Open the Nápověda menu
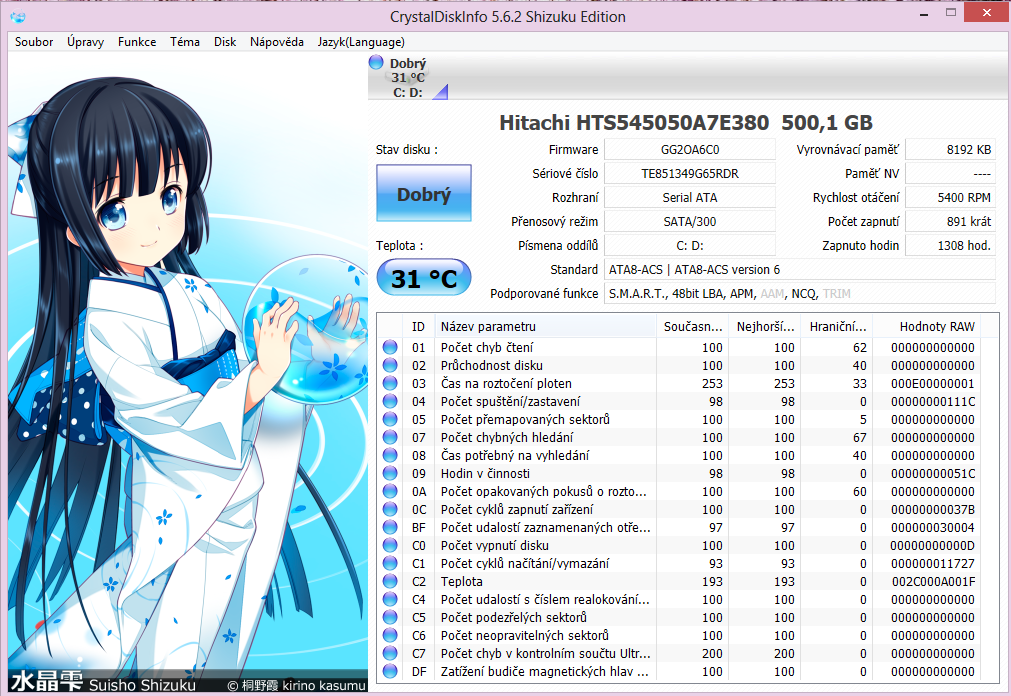This screenshot has width=1011, height=696. coord(277,42)
